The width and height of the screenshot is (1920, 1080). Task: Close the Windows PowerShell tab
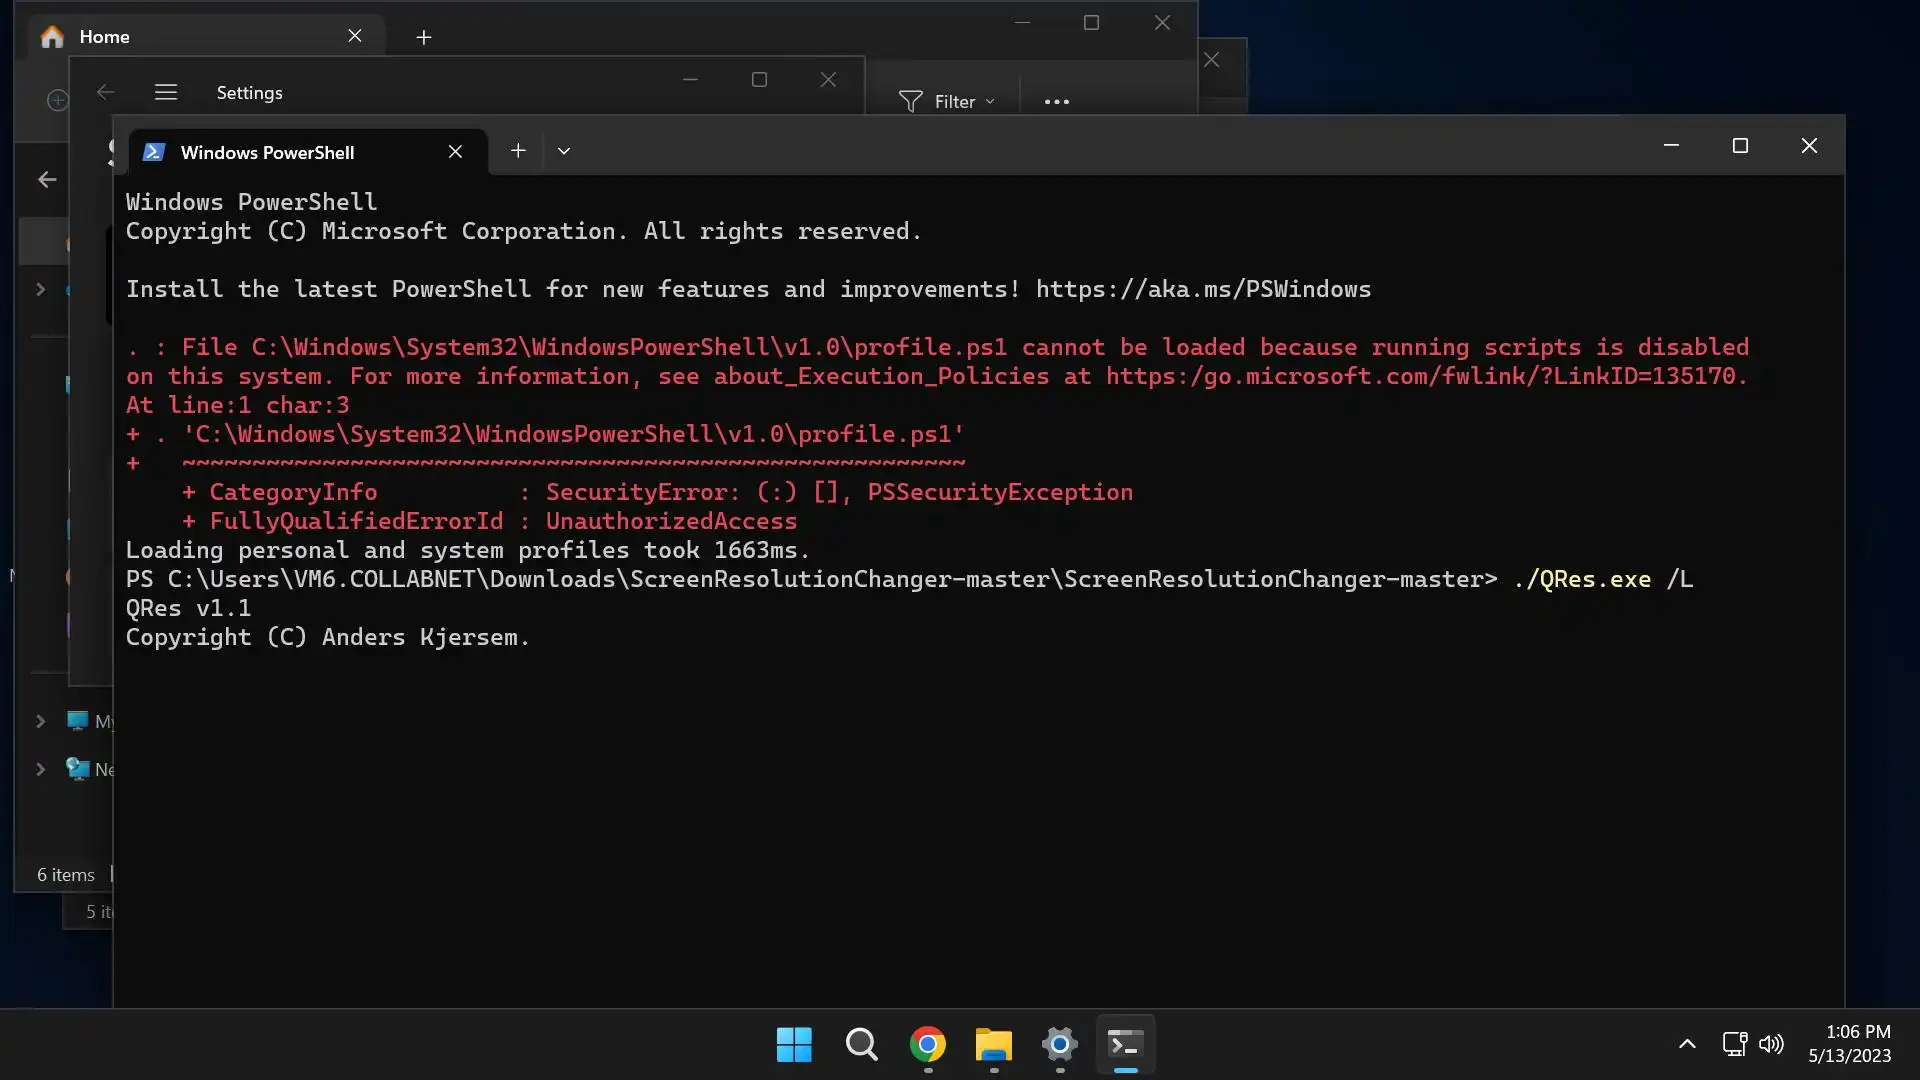(x=455, y=152)
